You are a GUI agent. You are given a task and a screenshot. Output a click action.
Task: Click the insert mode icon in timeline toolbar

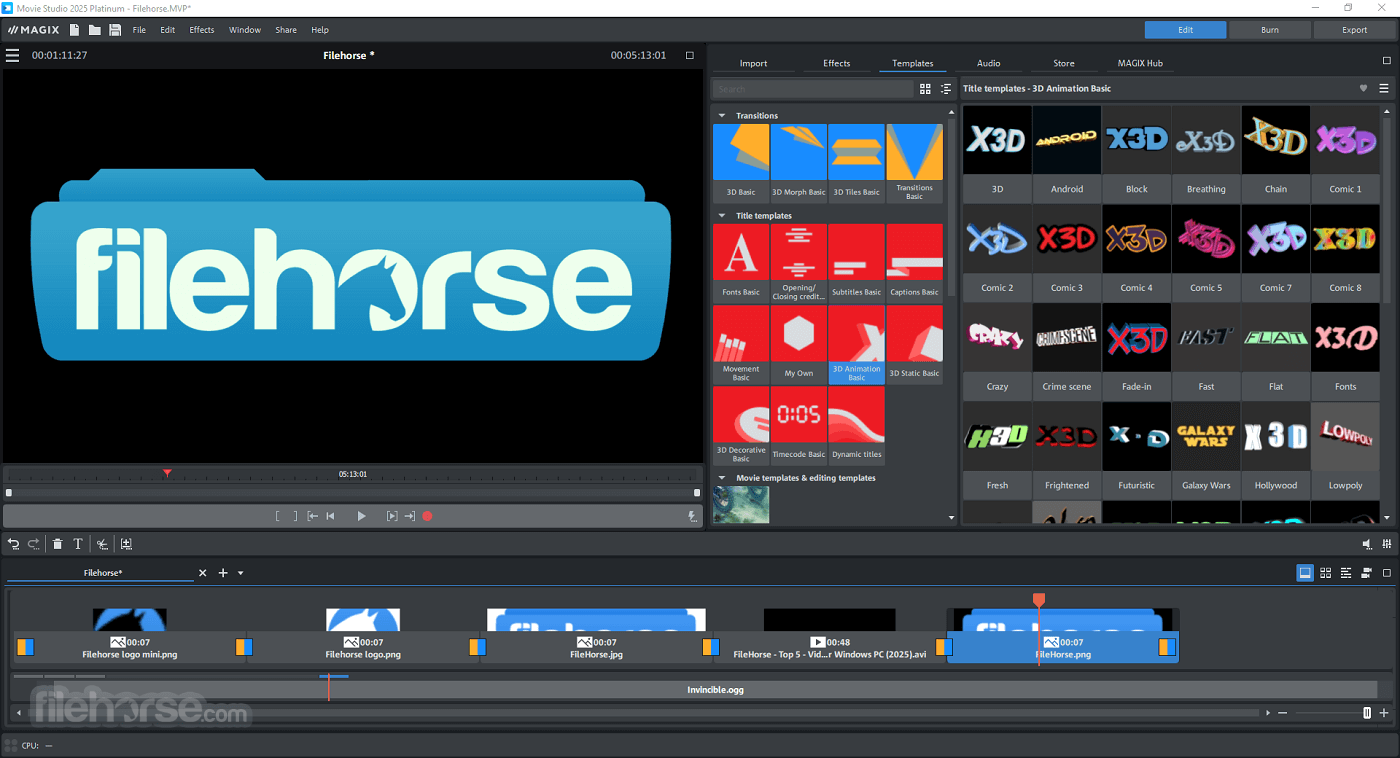(x=126, y=544)
